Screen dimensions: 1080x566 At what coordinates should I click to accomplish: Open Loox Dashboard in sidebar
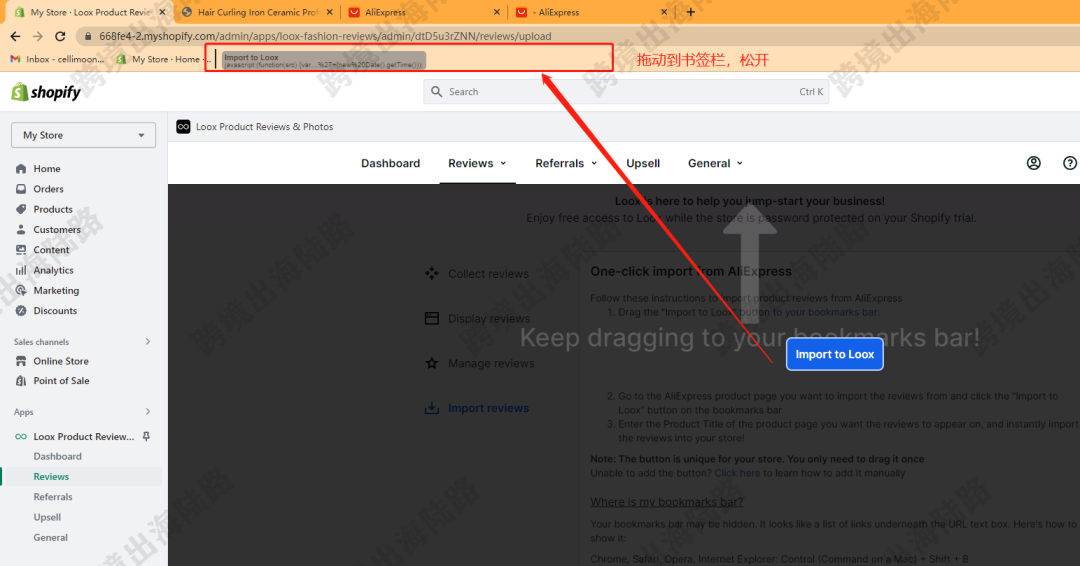(57, 457)
